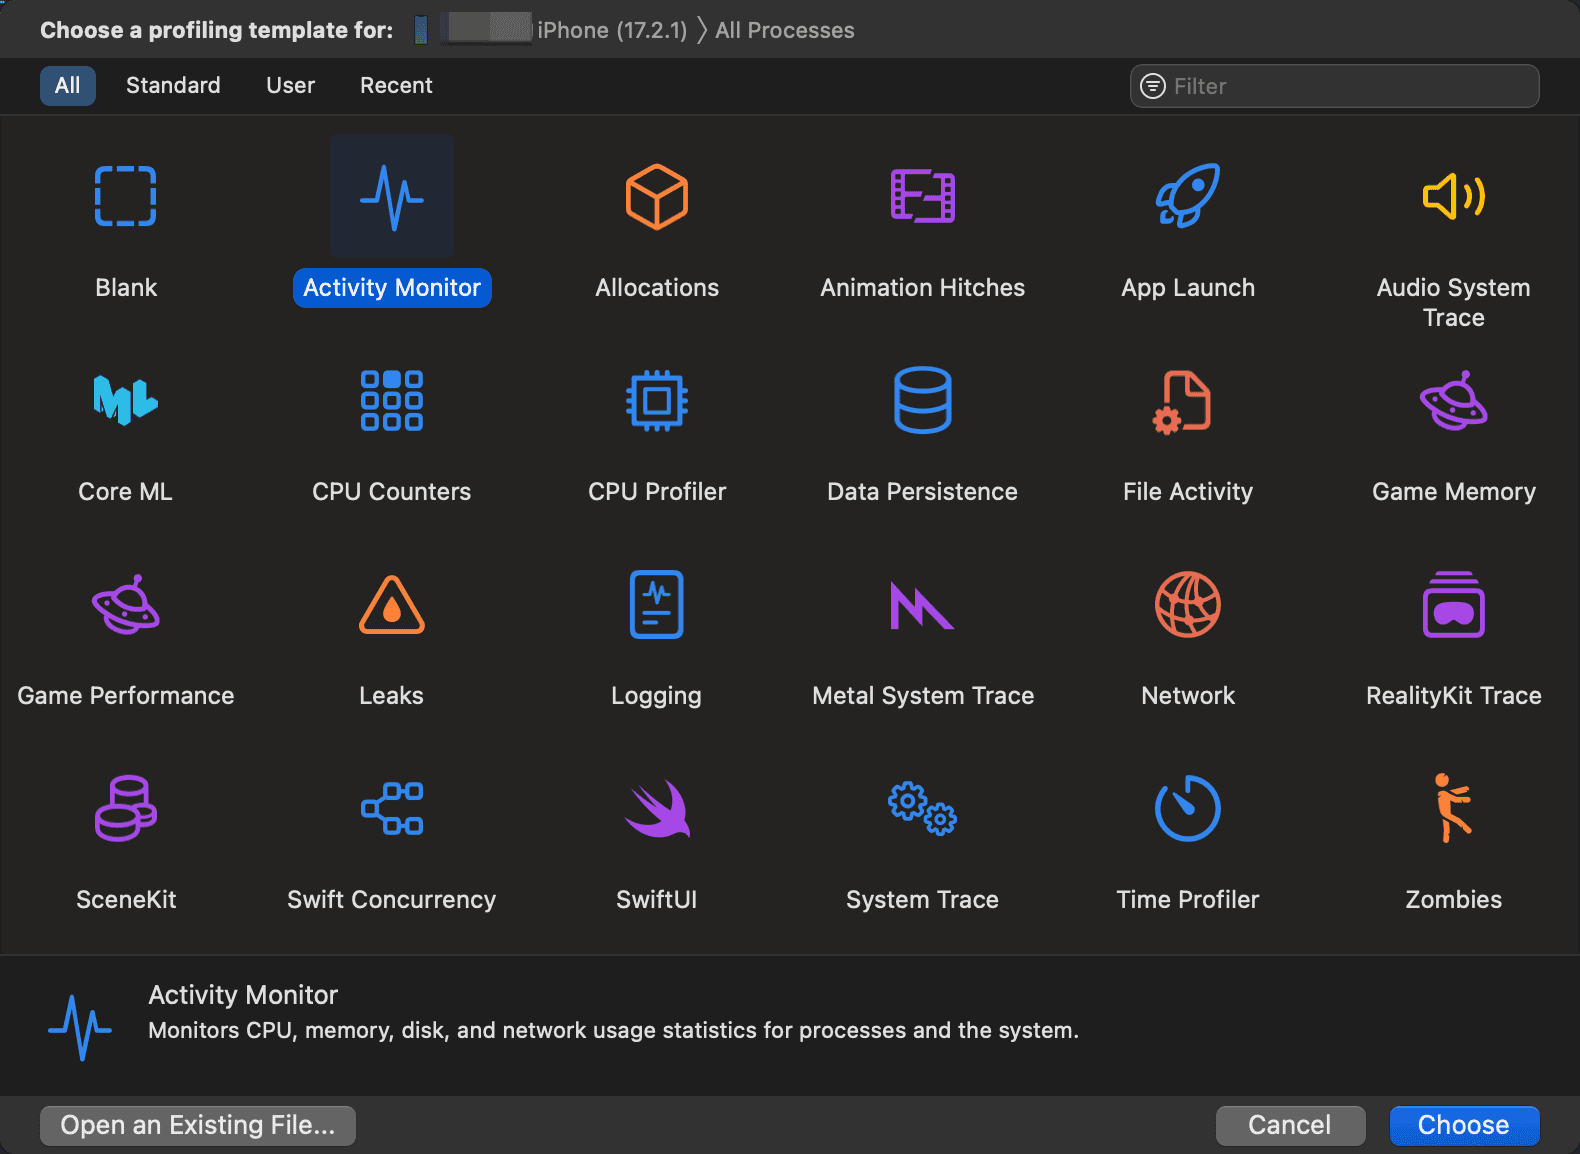
Task: Choose the Network globe icon
Action: 1188,604
